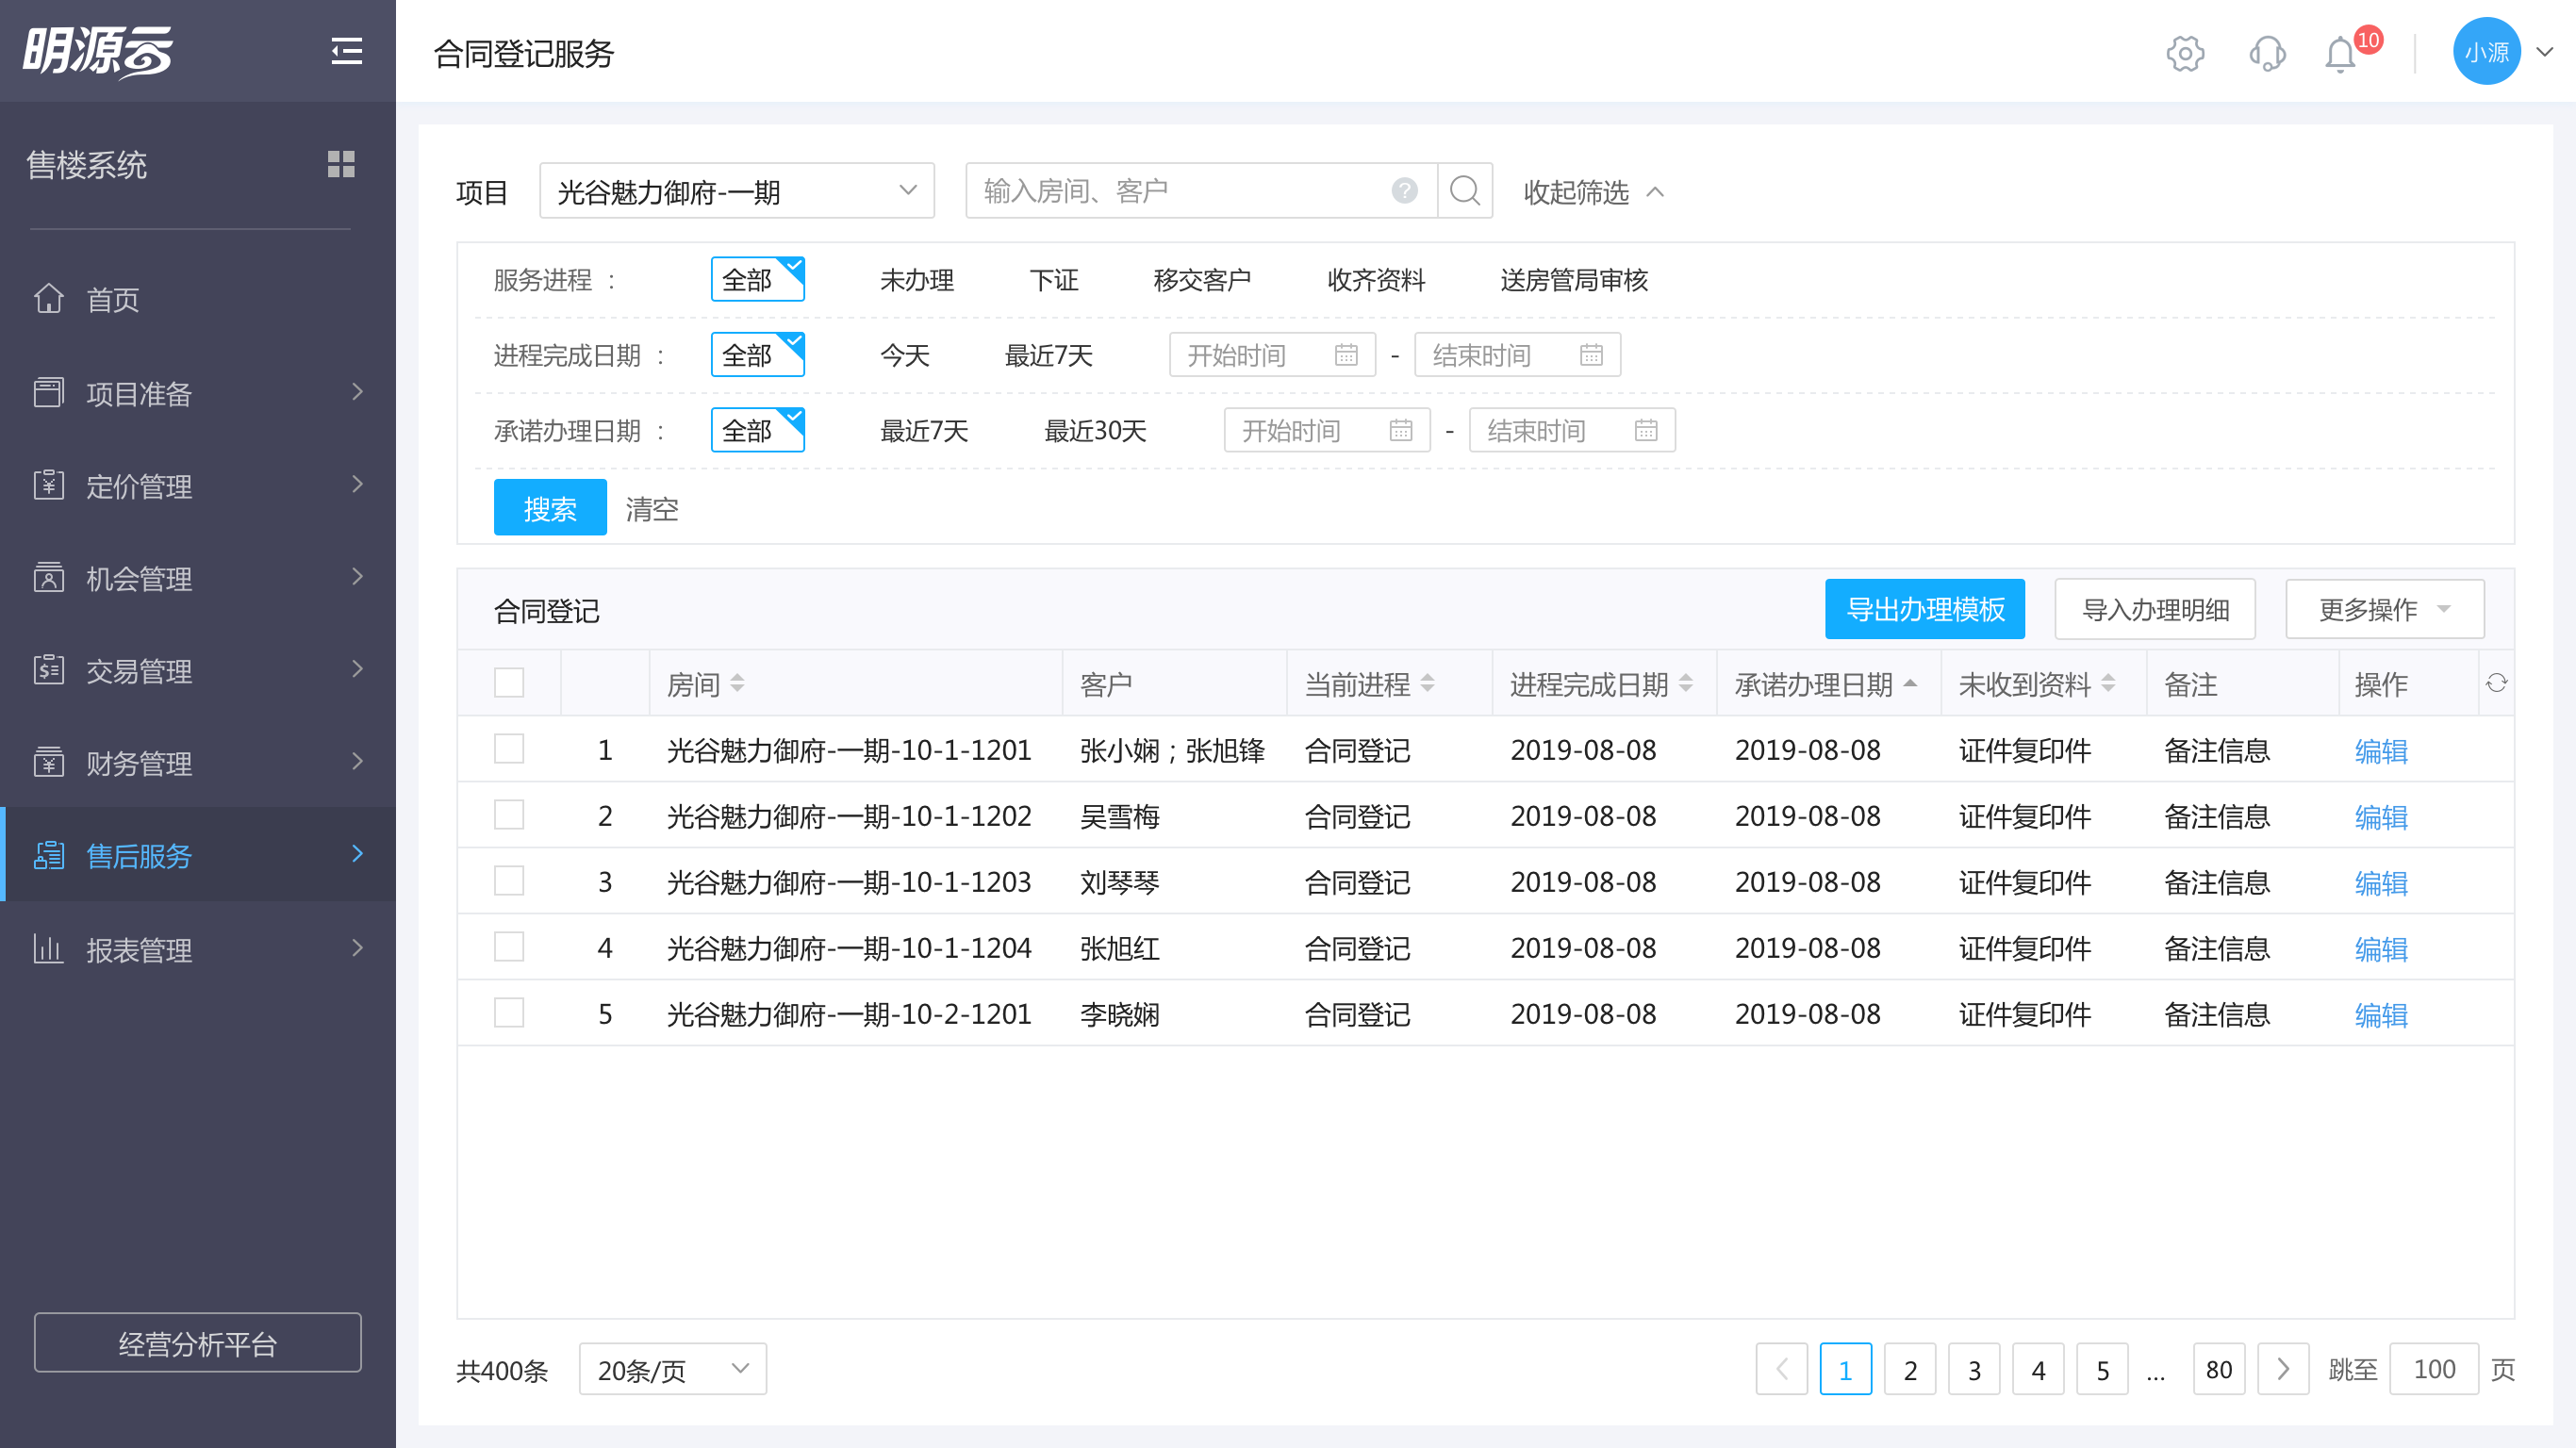Screen dimensions: 2576x1448
Task: Click the search magnifier icon
Action: pyautogui.click(x=1465, y=190)
